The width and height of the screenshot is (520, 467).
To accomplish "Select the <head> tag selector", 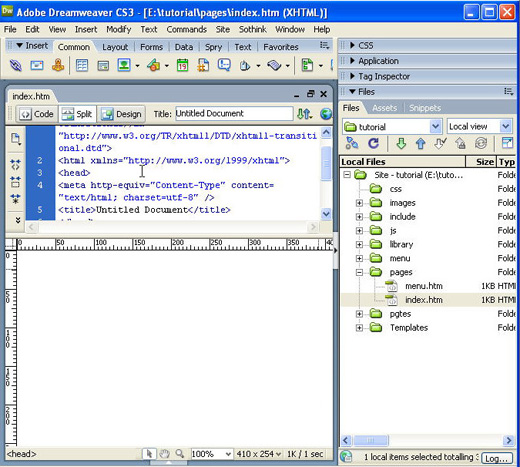I will pos(21,454).
